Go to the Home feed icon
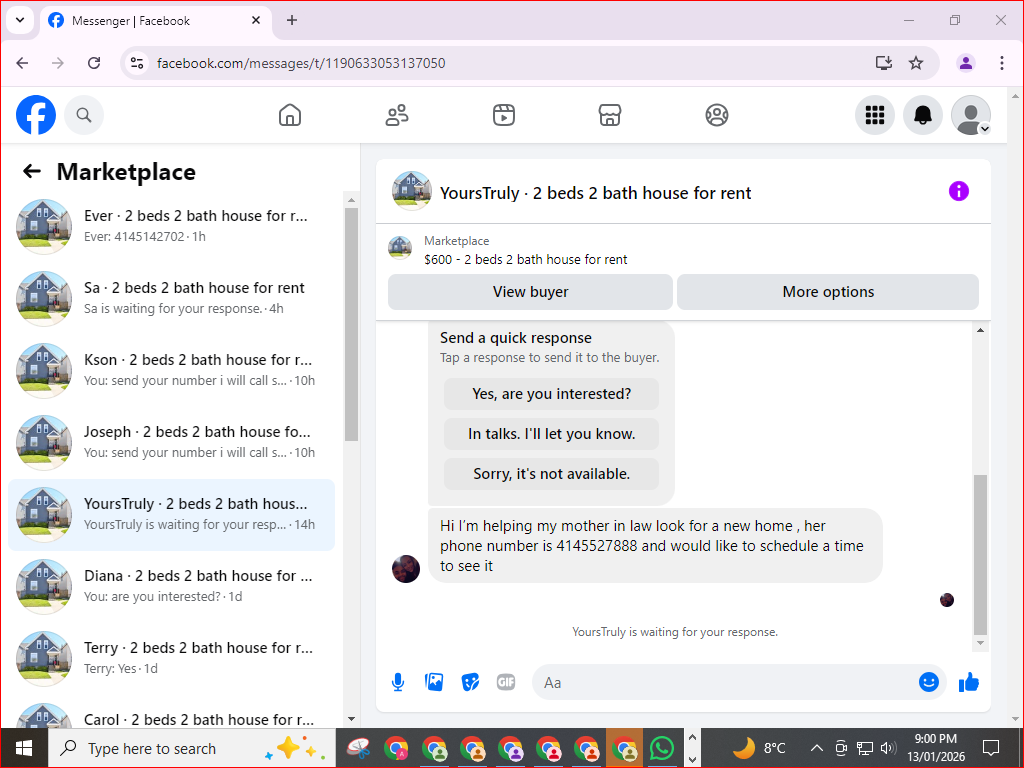The width and height of the screenshot is (1024, 768). point(290,115)
